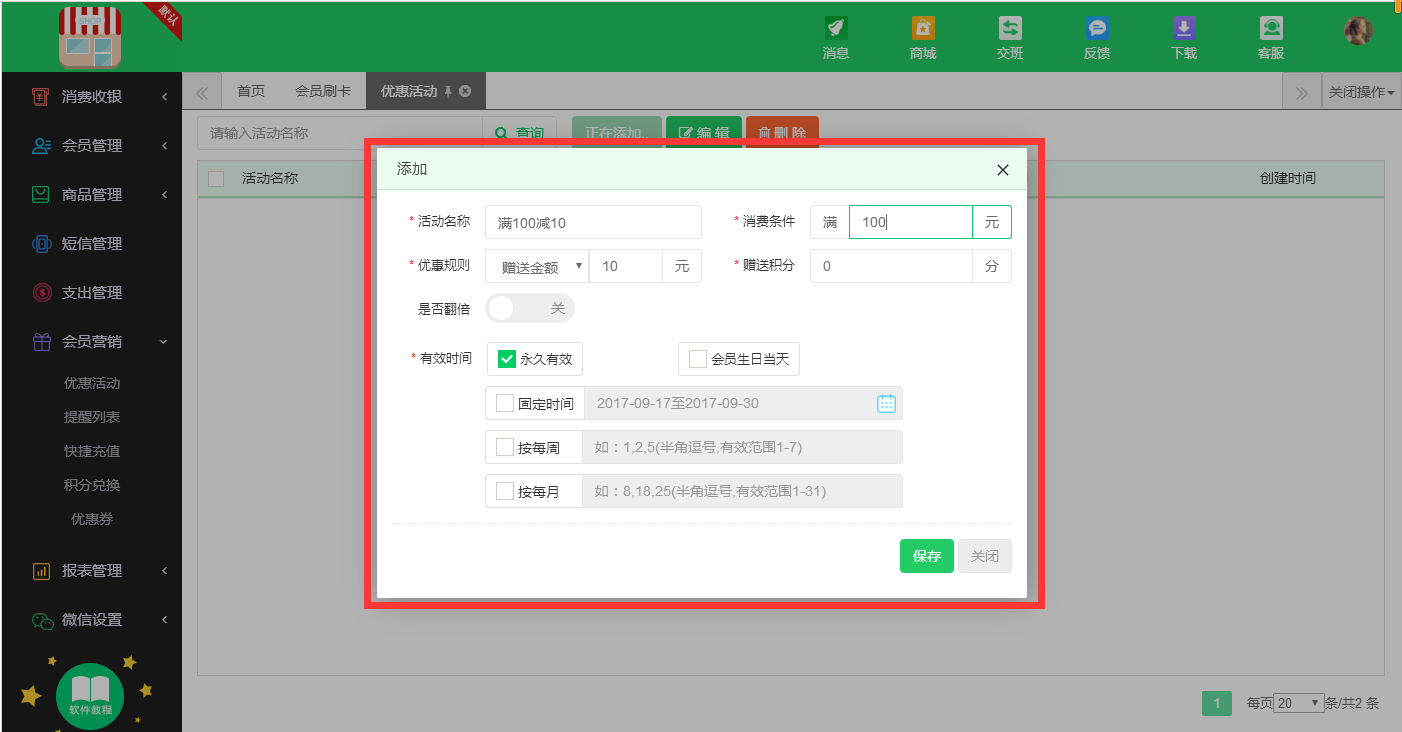Open the 关闭操作 dropdown
1402x732 pixels.
(1361, 92)
